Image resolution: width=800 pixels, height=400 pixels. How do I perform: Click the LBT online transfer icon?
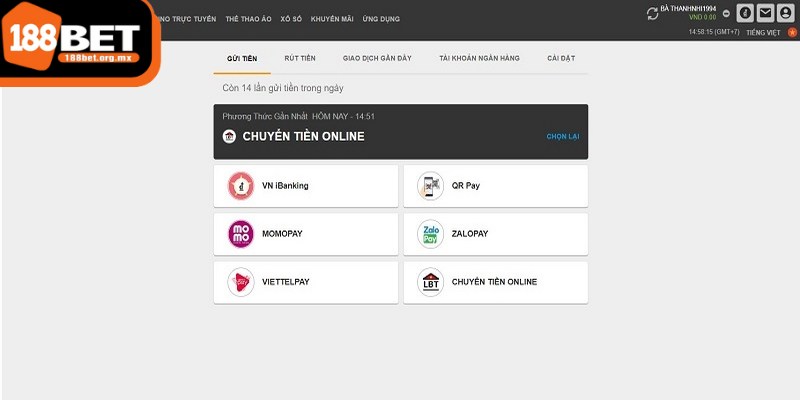[x=430, y=282]
